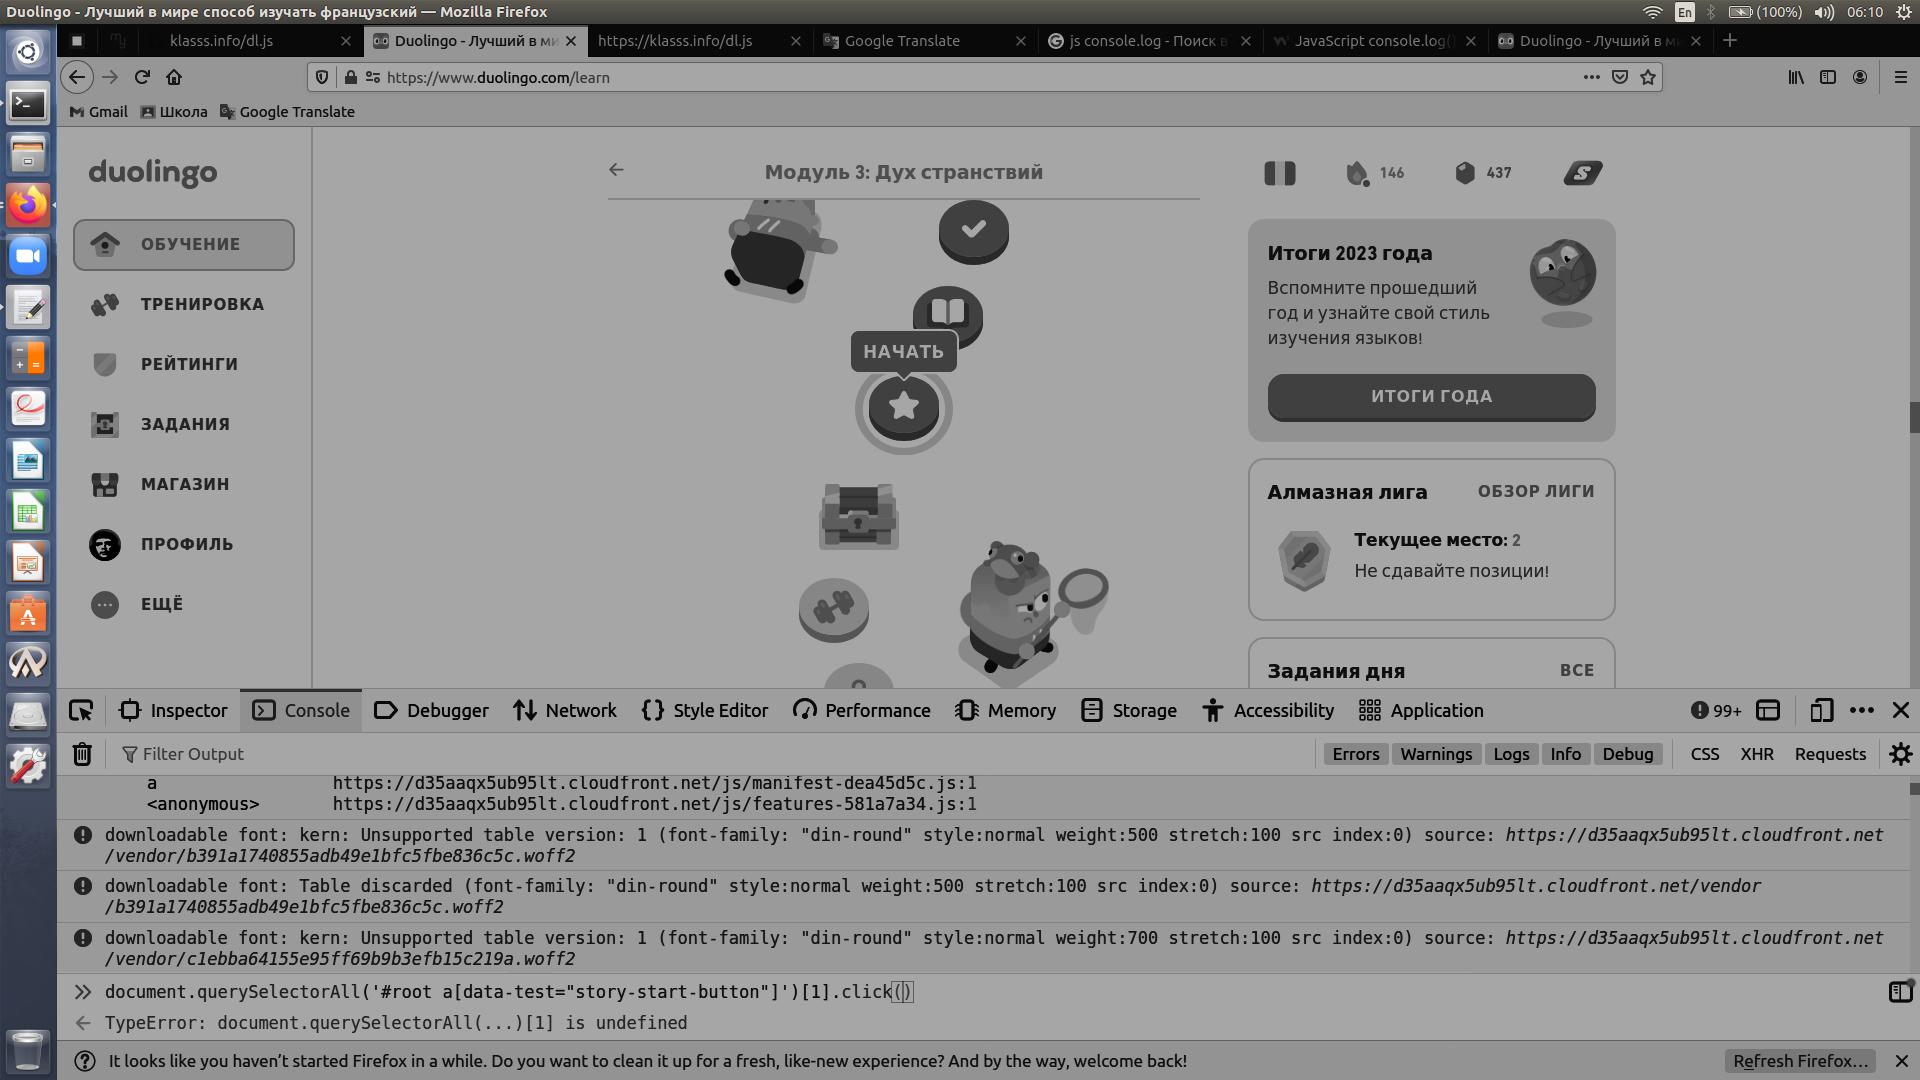Screen dimensions: 1920x1080
Task: Activate the element picker tool
Action: pos(81,711)
